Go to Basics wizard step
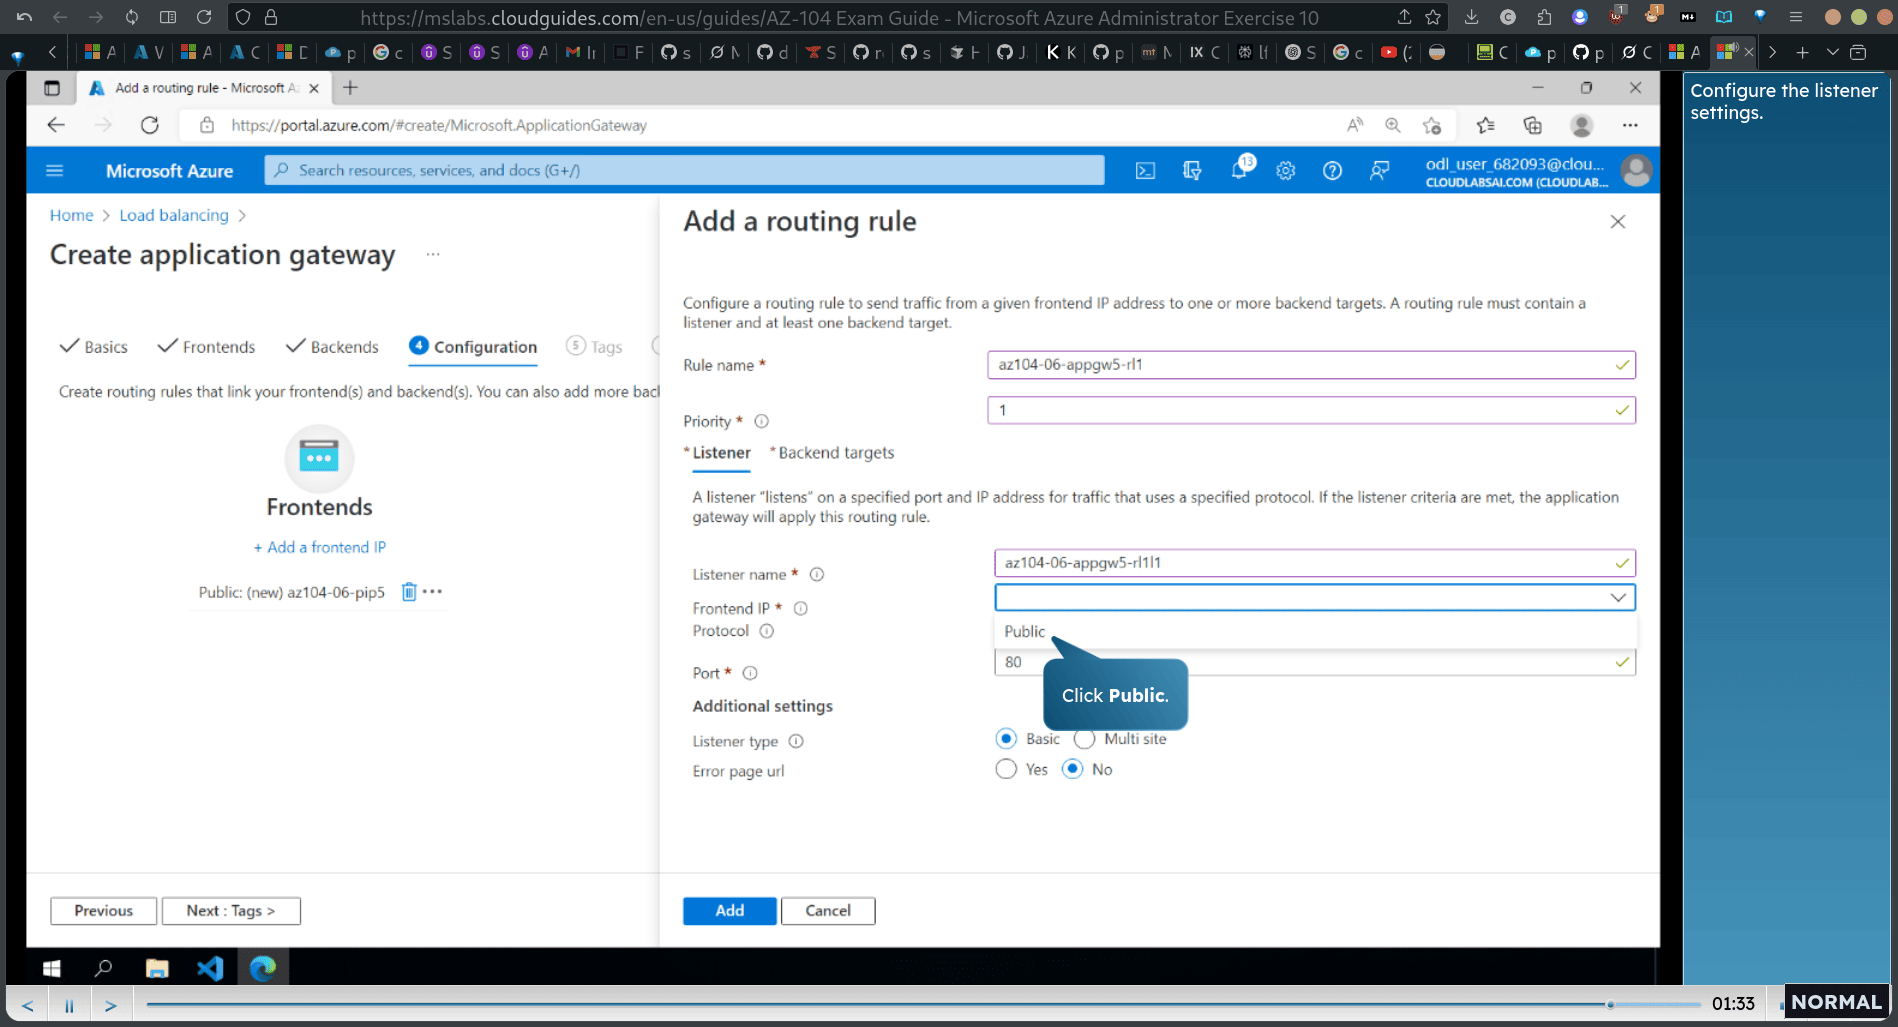The image size is (1898, 1027). (94, 347)
